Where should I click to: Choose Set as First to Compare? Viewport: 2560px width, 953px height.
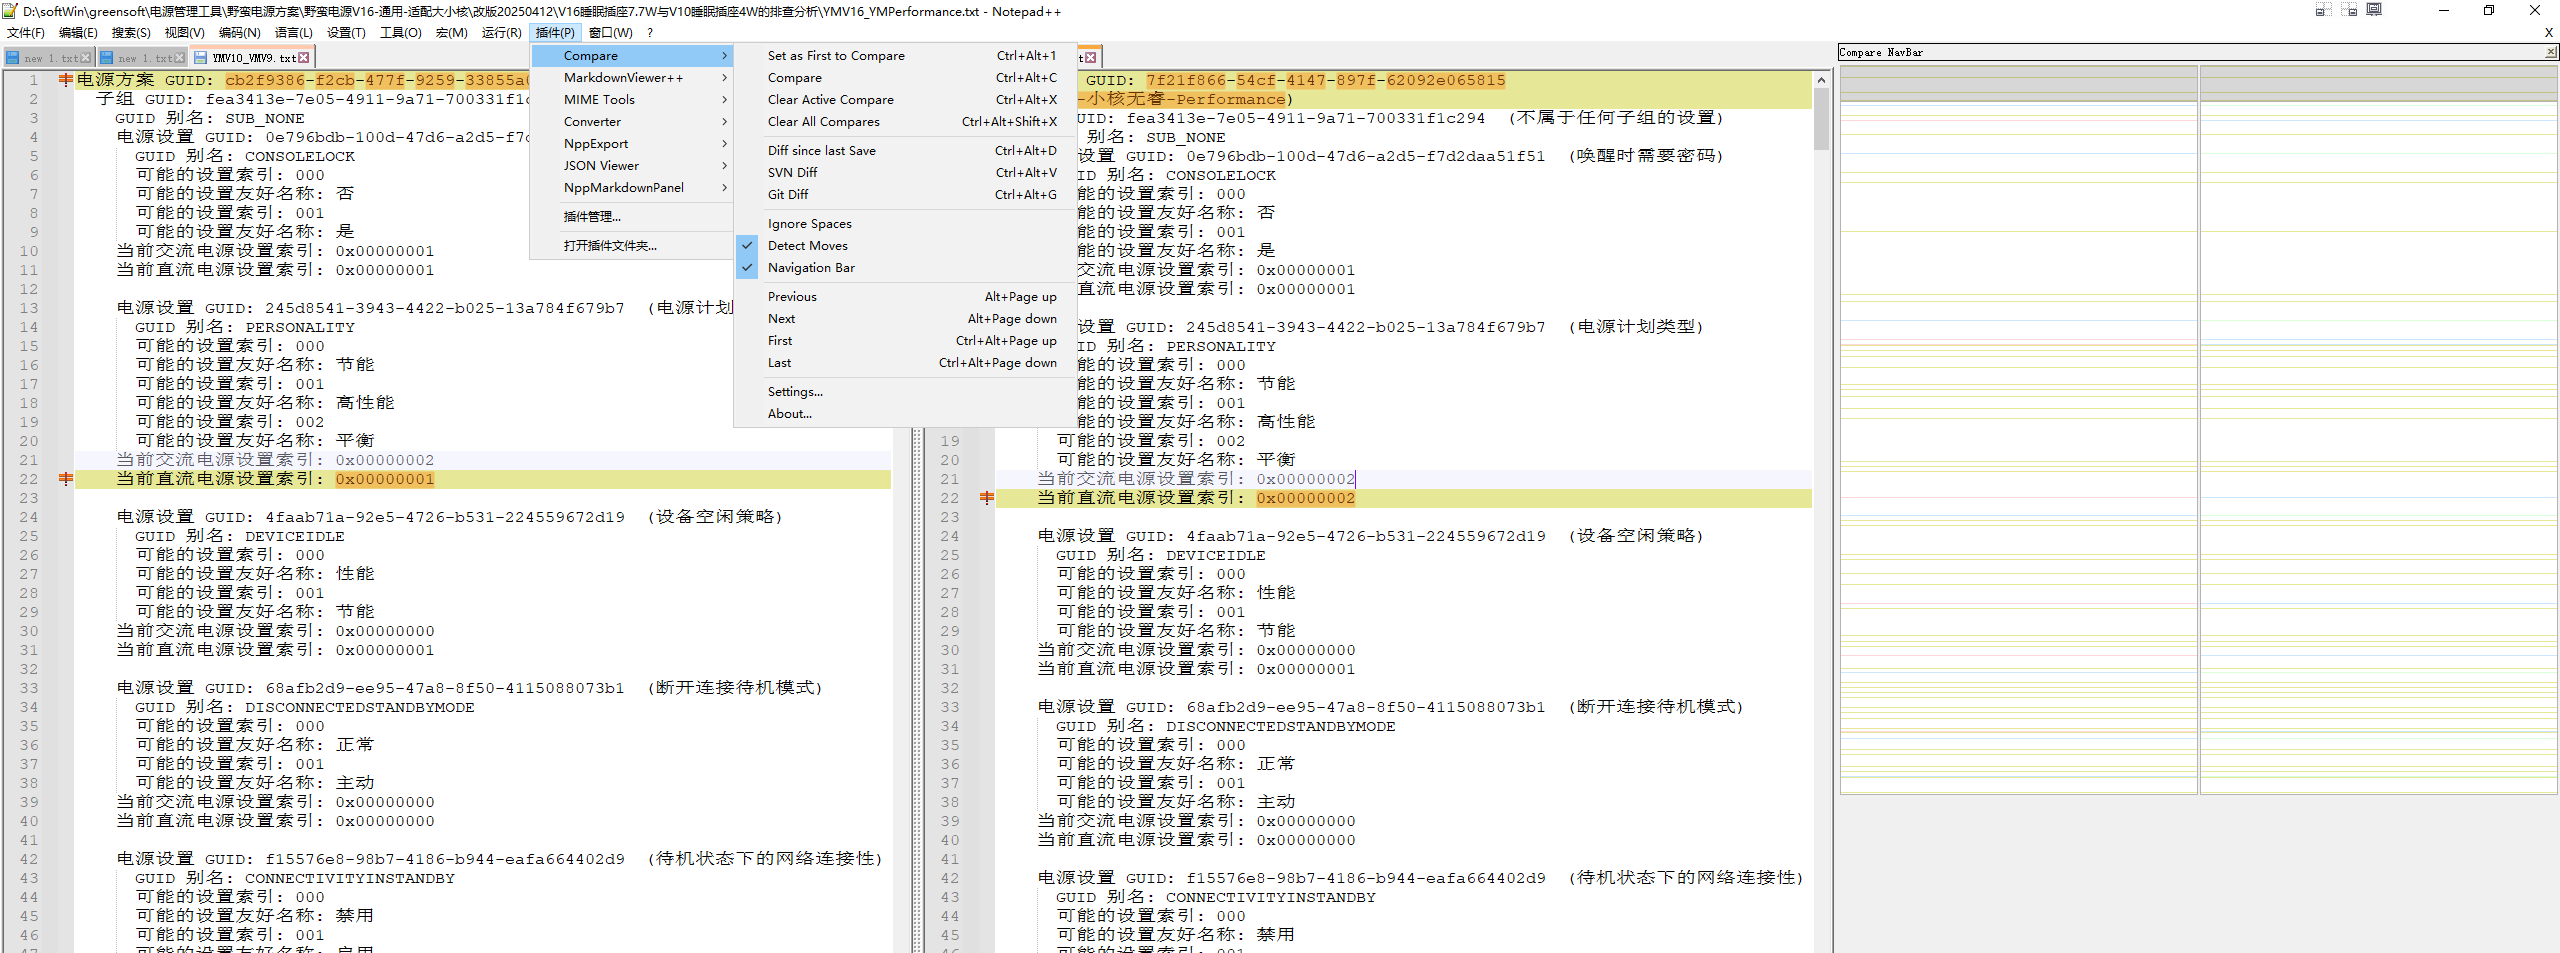835,56
